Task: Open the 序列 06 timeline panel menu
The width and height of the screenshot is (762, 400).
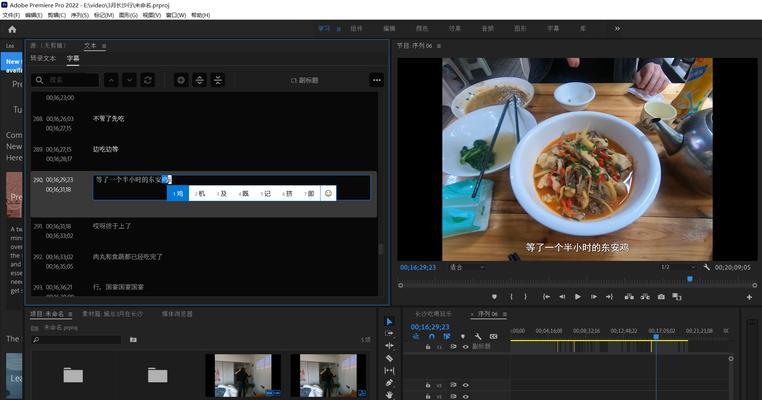Action: 505,314
